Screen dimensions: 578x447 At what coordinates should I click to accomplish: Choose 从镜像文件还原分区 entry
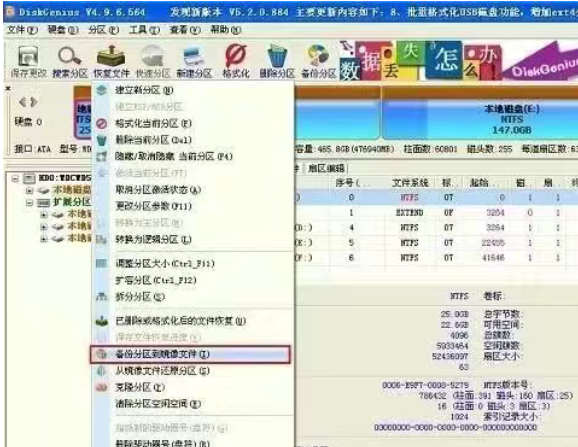tap(193, 371)
